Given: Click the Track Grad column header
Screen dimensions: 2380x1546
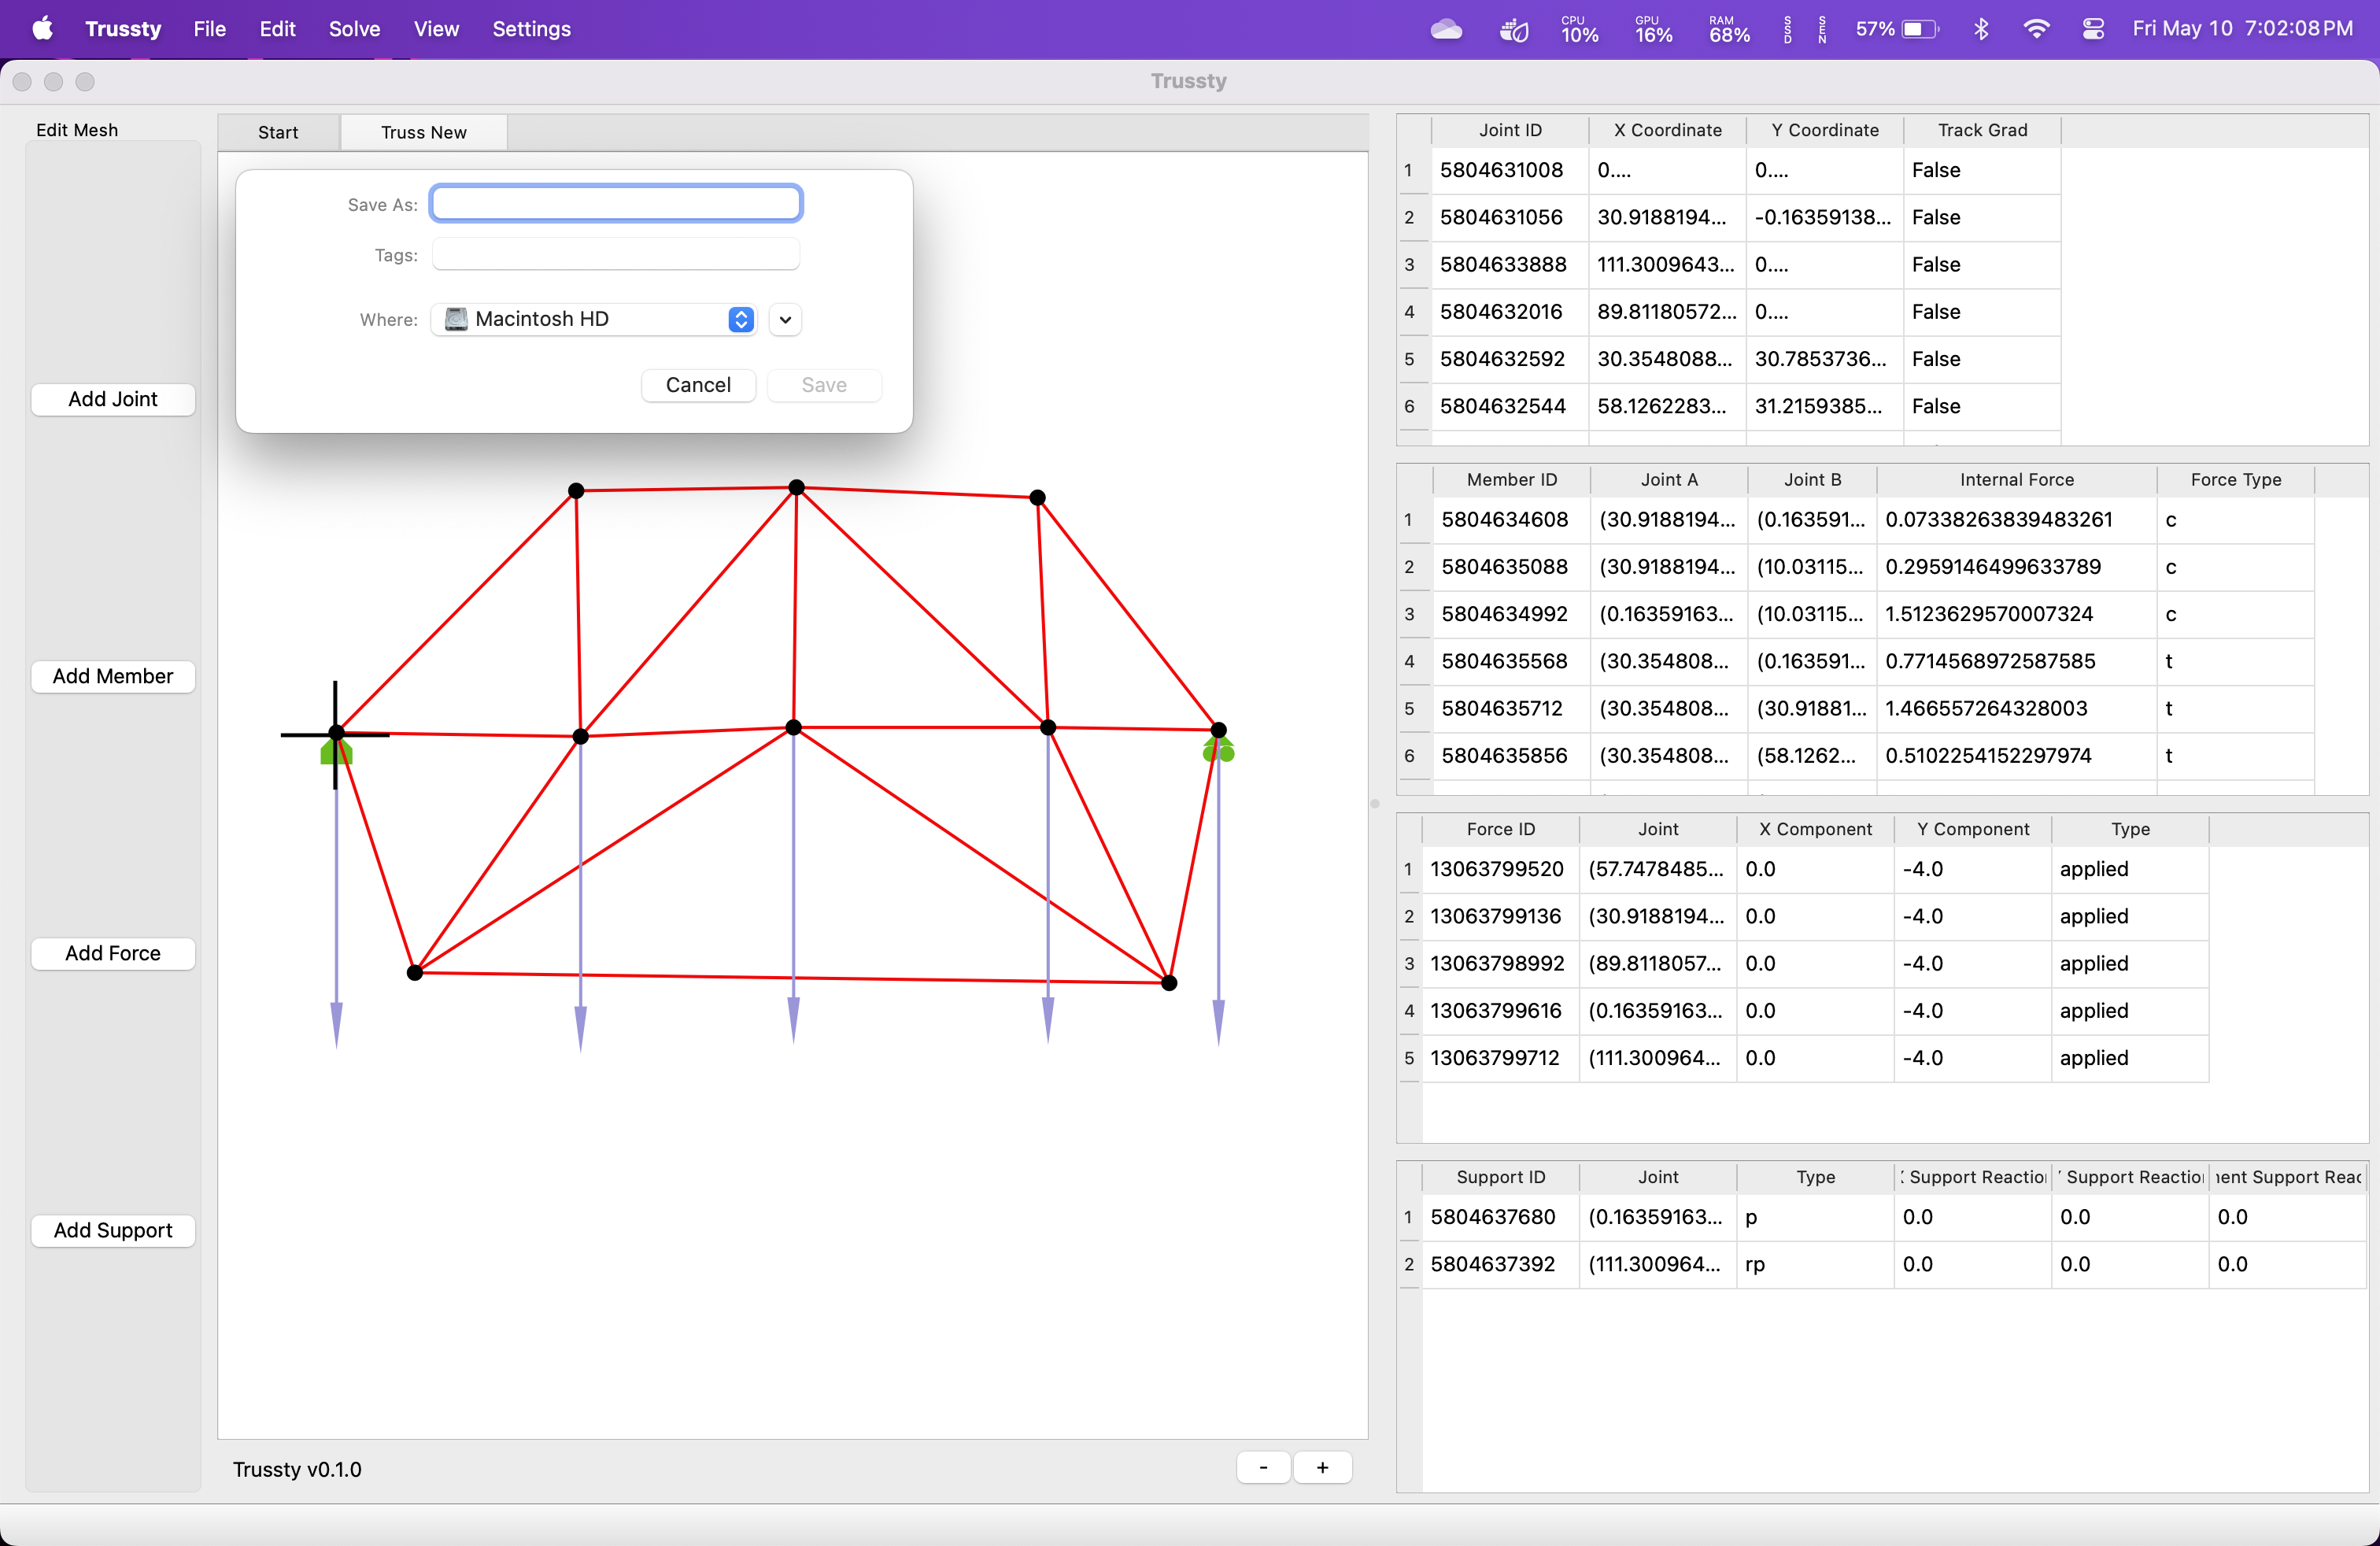Looking at the screenshot, I should [x=1983, y=130].
